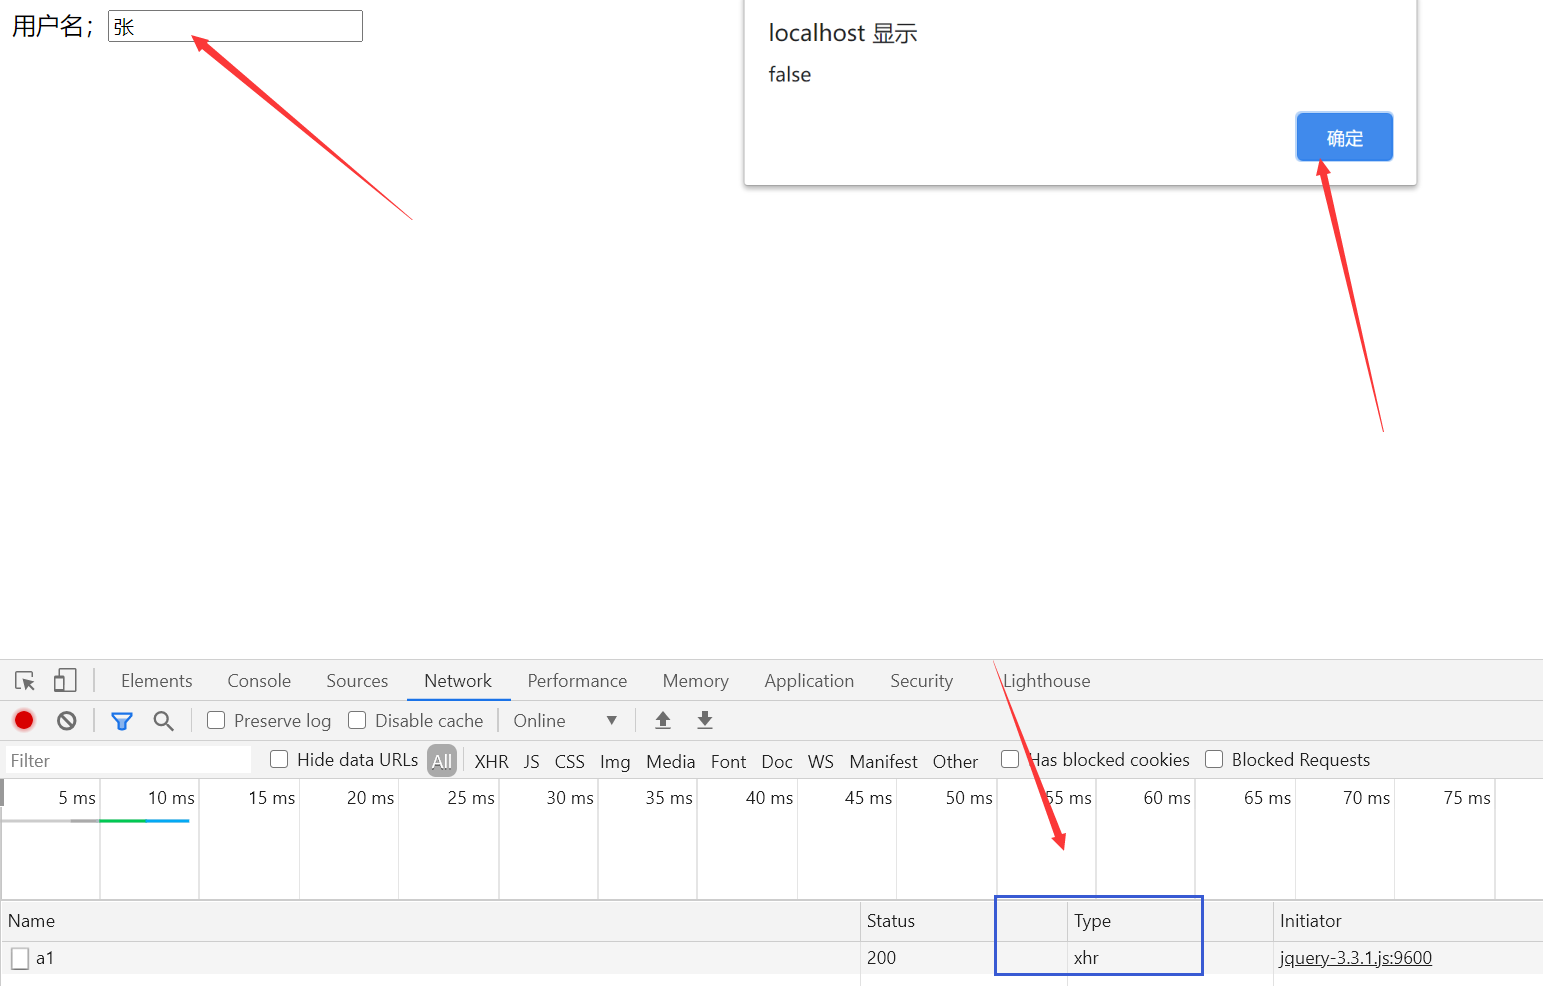Filter requests by Media type

(x=670, y=762)
